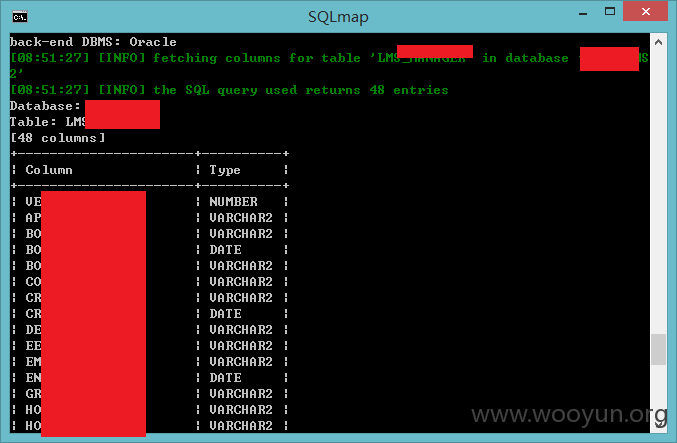Click the SQLmap title text
This screenshot has width=677, height=443.
[x=338, y=17]
